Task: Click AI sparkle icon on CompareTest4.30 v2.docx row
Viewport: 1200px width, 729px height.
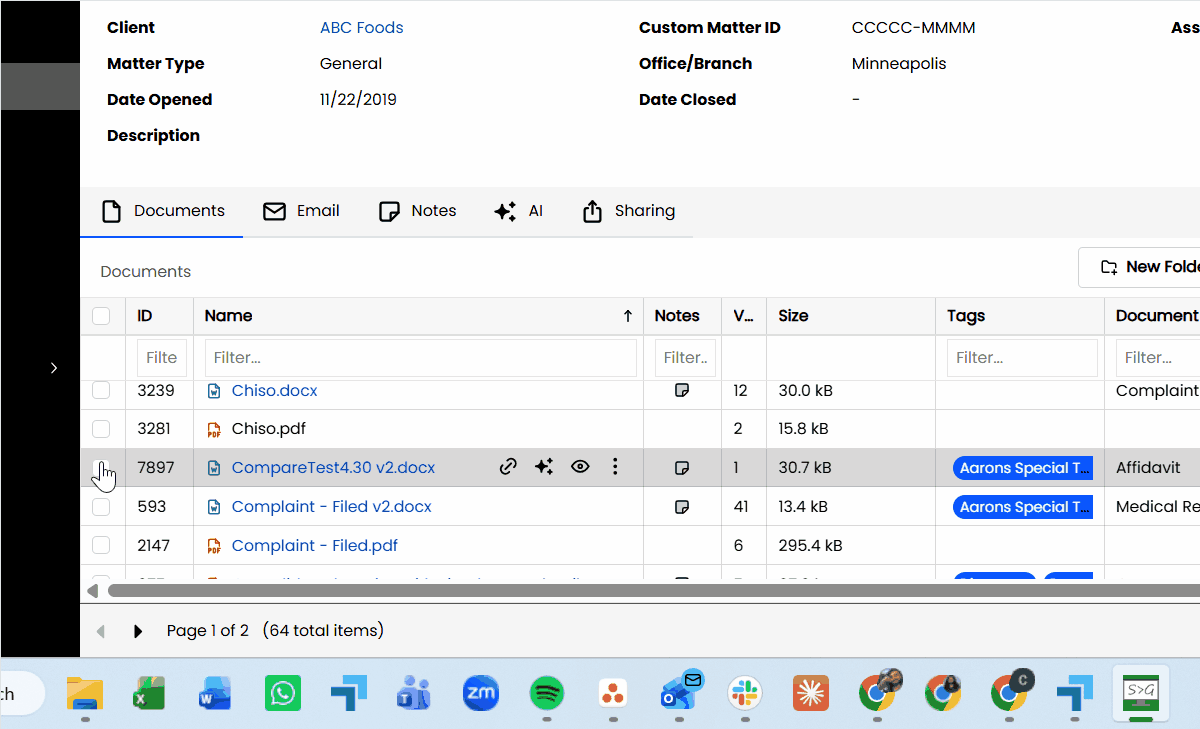Action: 544,467
